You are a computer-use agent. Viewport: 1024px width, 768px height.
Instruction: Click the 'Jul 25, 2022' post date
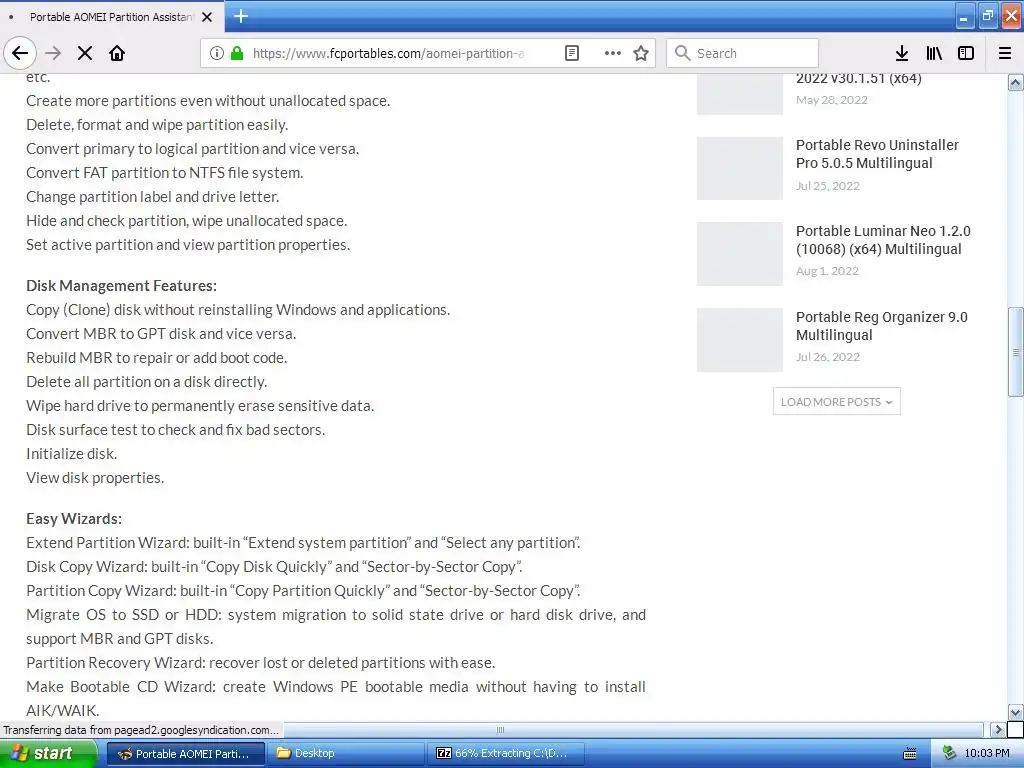tap(827, 186)
